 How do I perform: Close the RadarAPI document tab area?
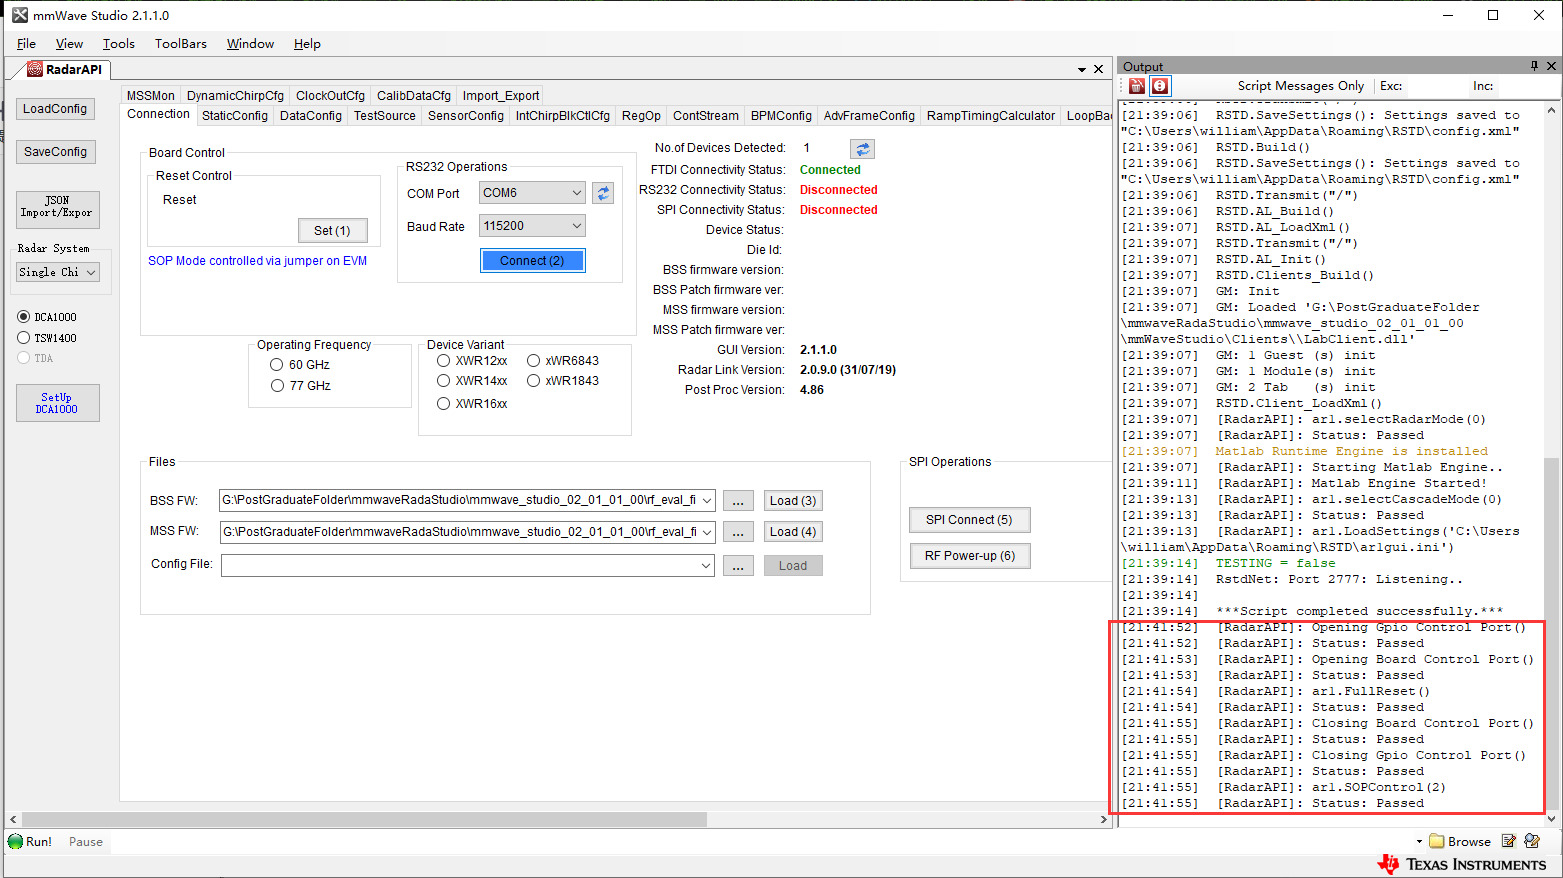(x=1098, y=69)
